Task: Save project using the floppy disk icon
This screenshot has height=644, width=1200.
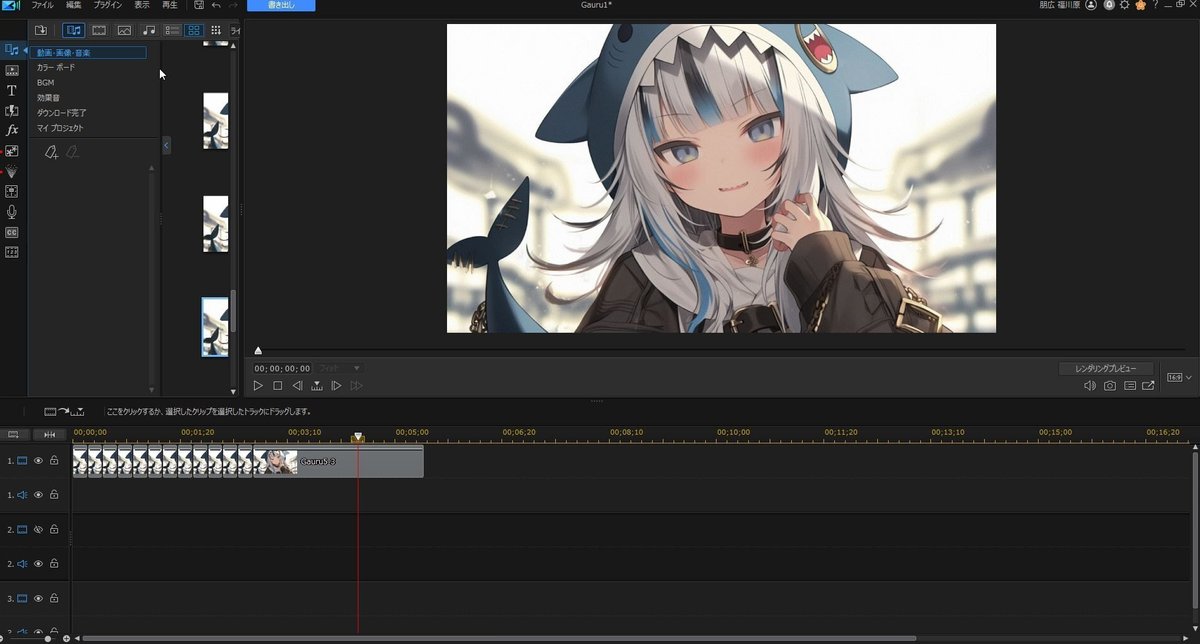Action: (199, 5)
